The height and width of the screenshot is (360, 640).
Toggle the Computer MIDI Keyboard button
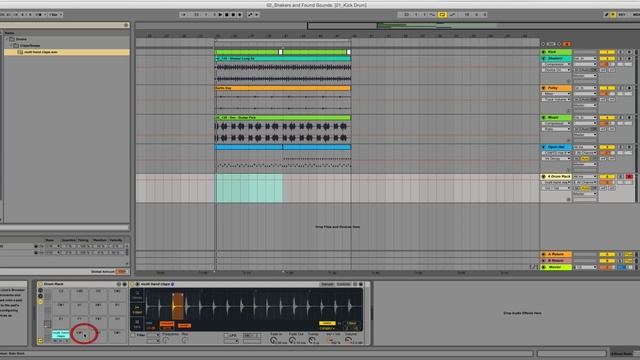613,15
